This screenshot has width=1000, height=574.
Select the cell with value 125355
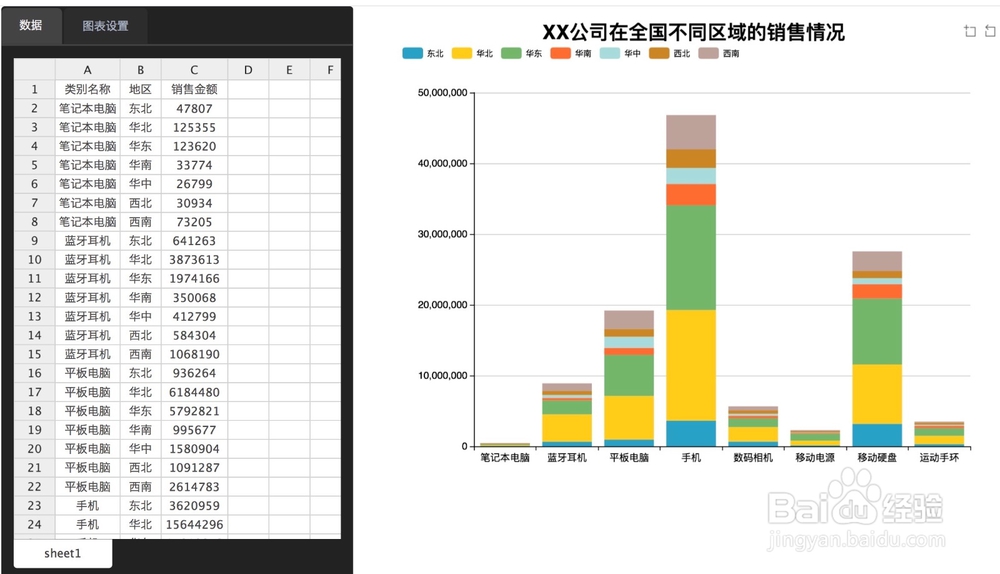click(194, 128)
